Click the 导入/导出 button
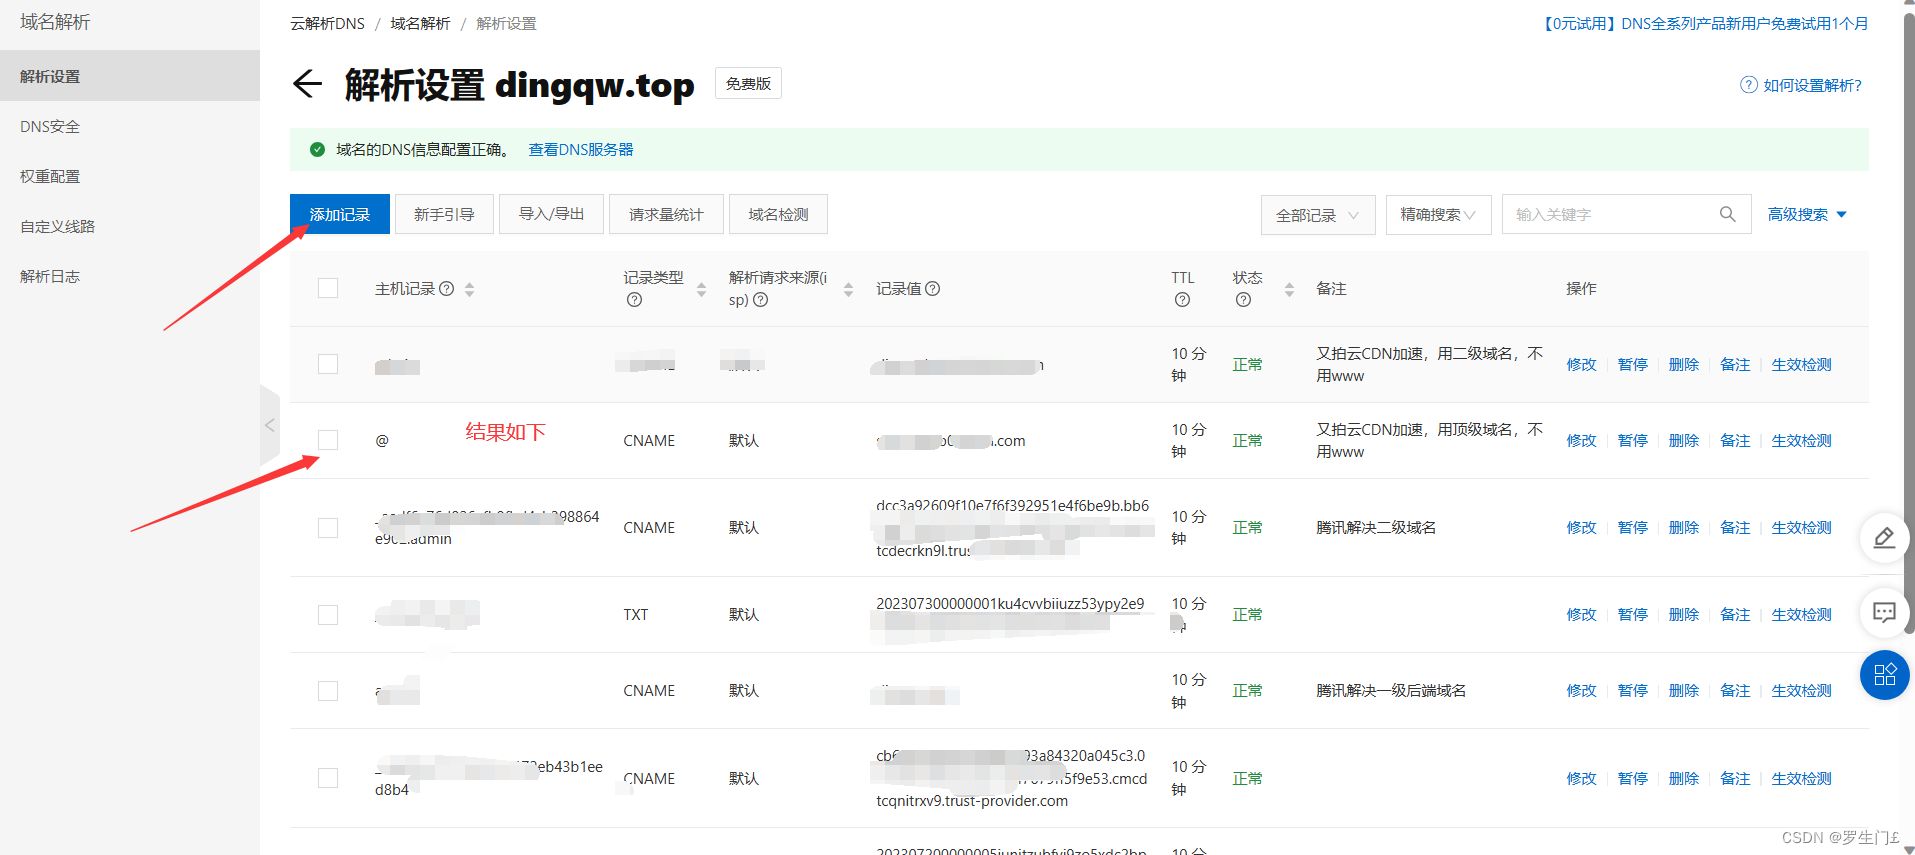 [551, 214]
